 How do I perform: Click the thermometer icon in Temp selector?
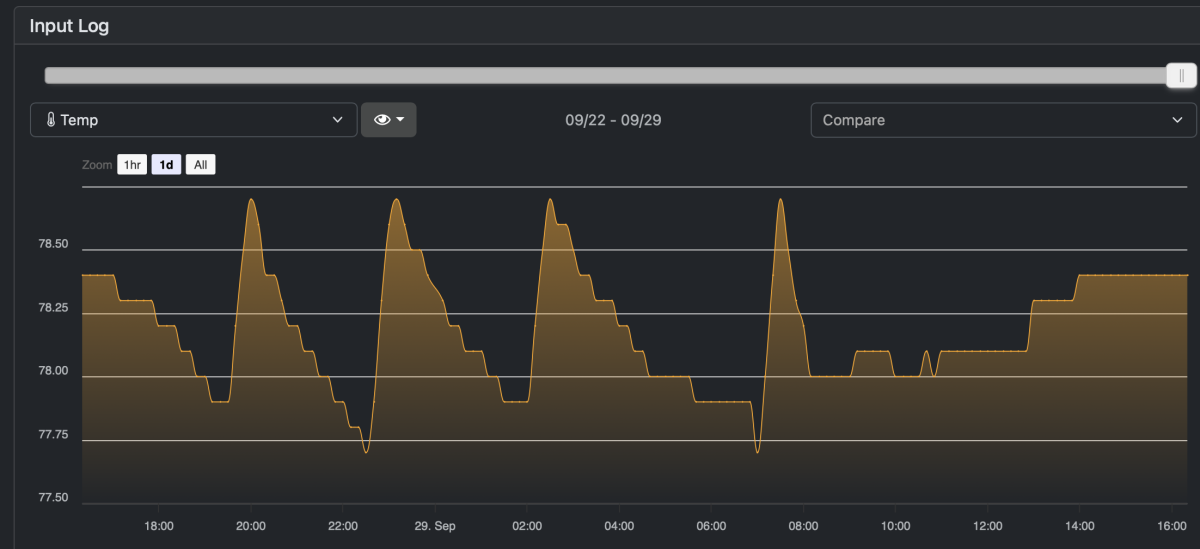point(51,120)
